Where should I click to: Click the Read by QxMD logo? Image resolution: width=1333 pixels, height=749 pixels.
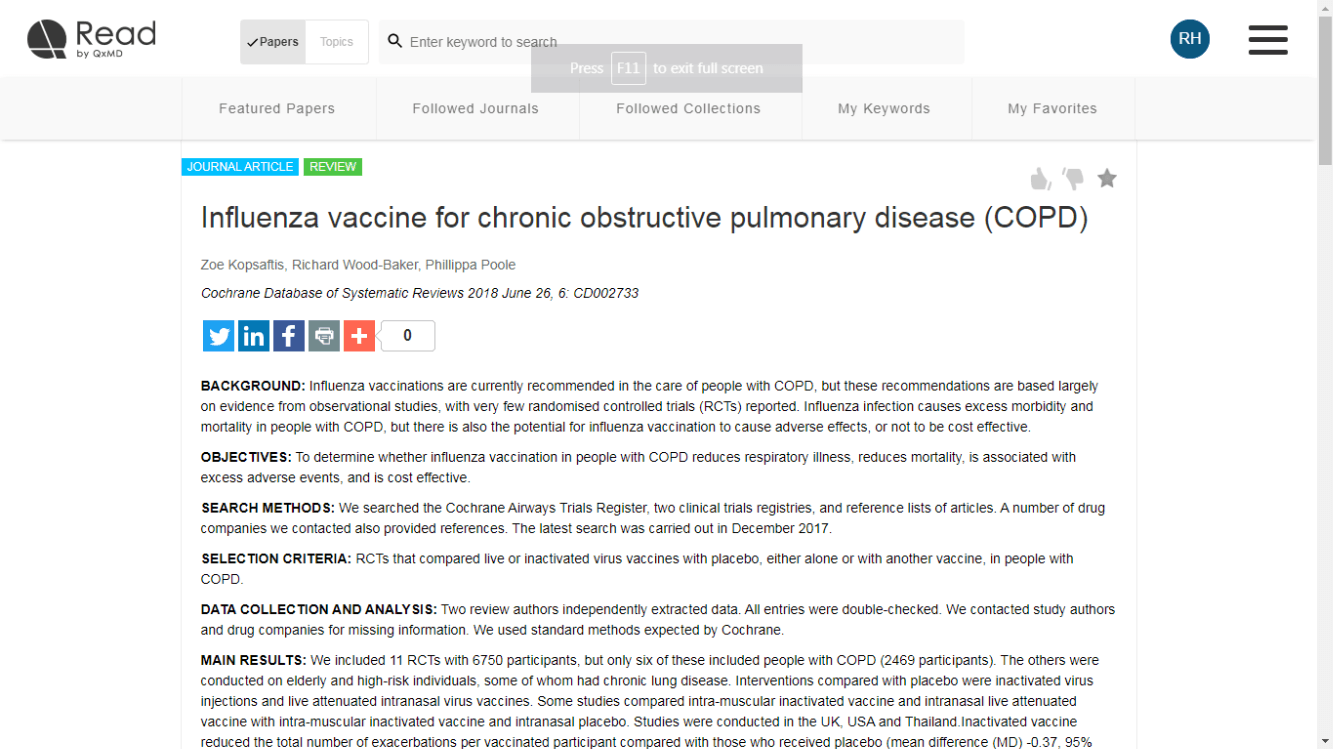point(91,40)
